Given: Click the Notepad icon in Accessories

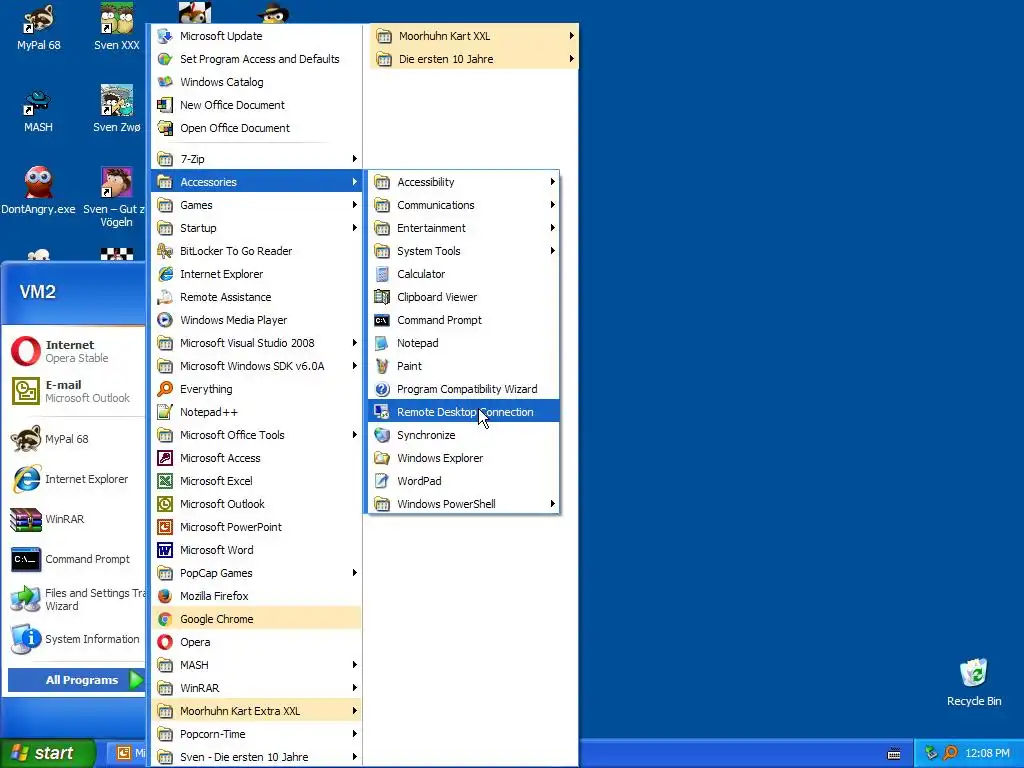Looking at the screenshot, I should [382, 344].
